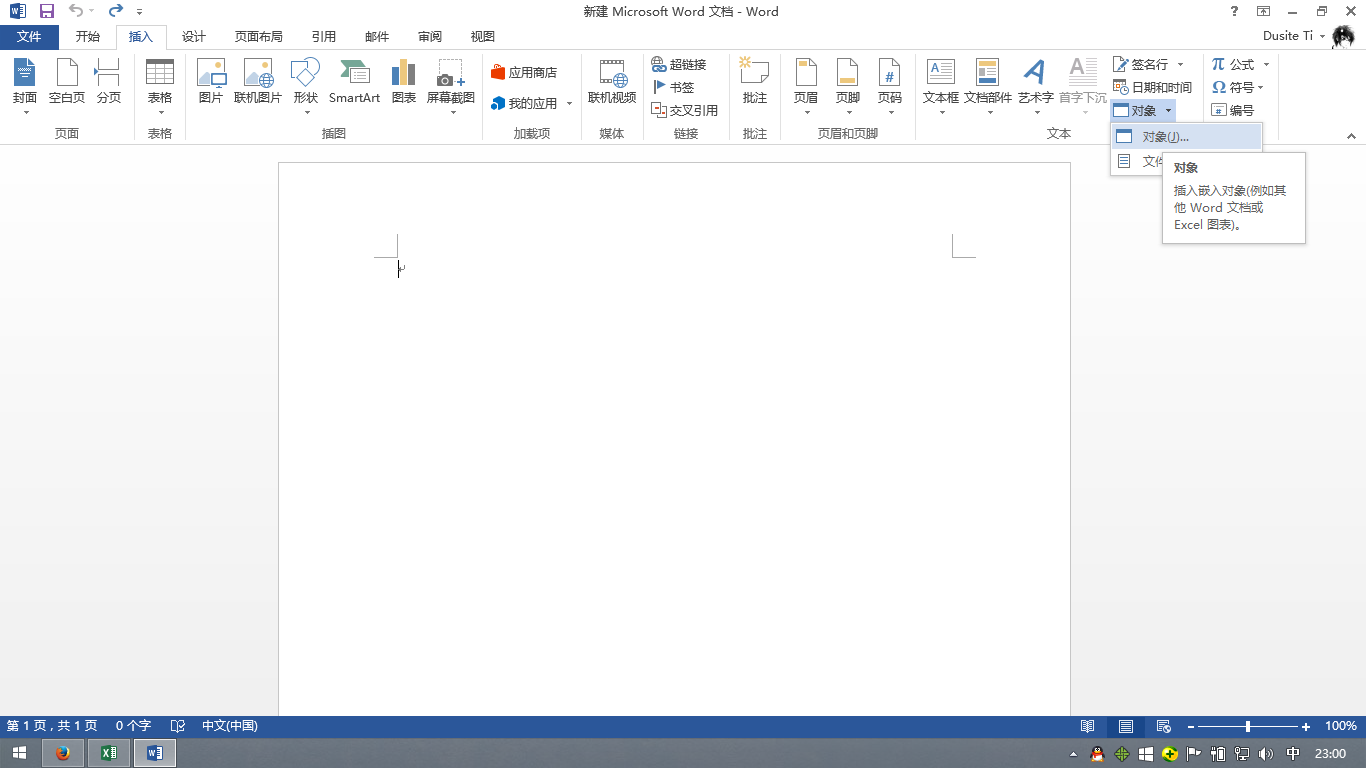Switch to the Design (设计) tab
The height and width of the screenshot is (768, 1366).
[x=194, y=37]
